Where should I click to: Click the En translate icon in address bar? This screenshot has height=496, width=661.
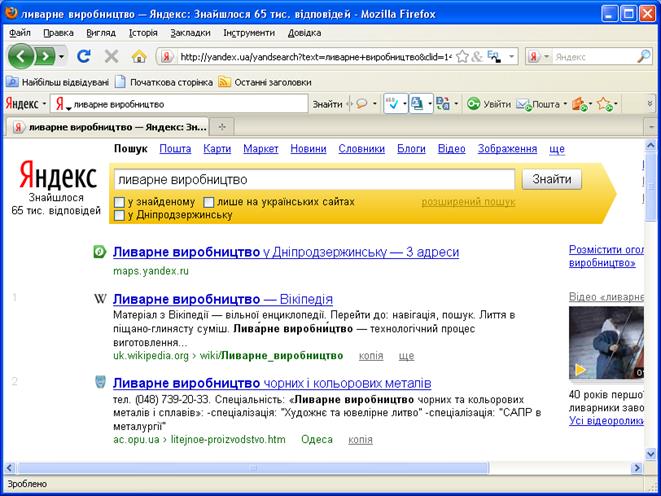[494, 56]
